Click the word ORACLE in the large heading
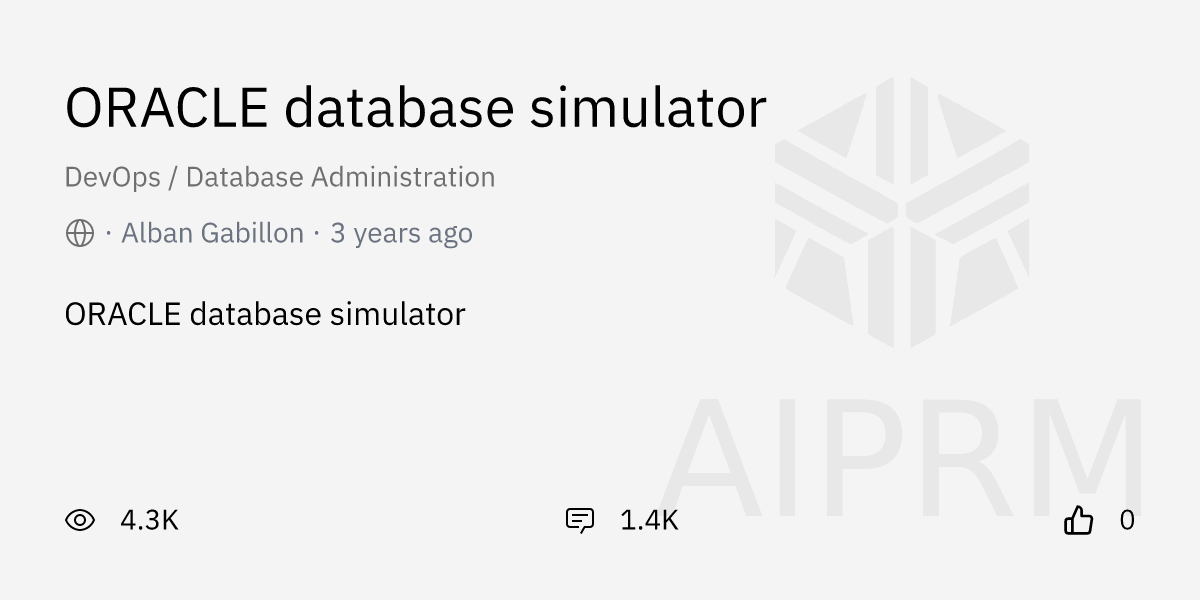 pos(166,107)
